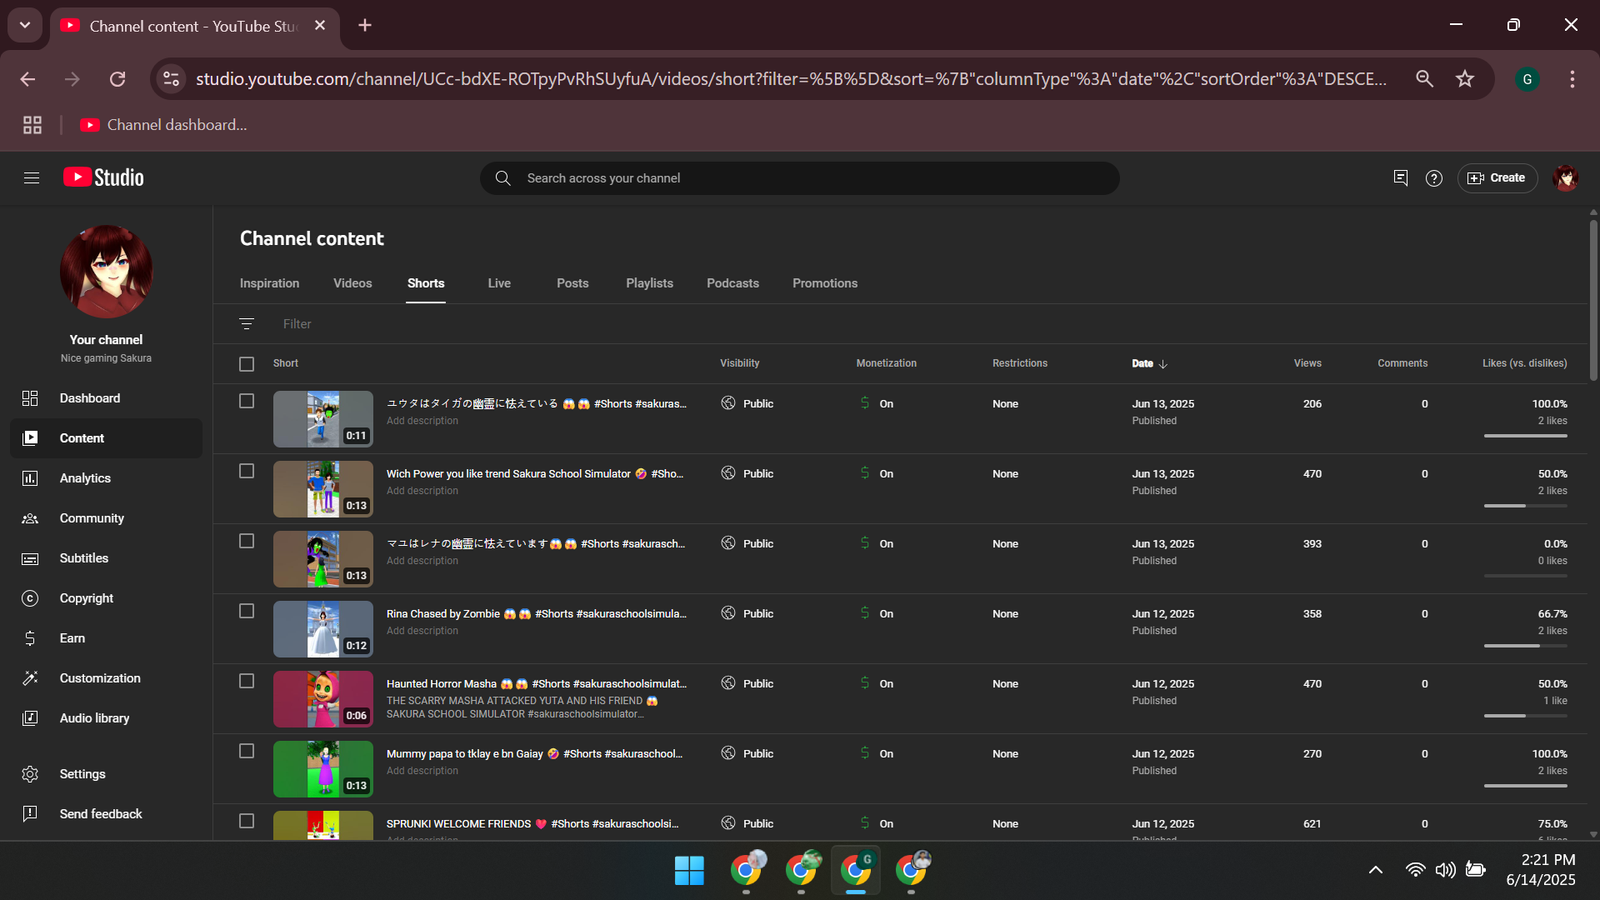Click the filter lines icon
This screenshot has height=900, width=1600.
tap(247, 324)
